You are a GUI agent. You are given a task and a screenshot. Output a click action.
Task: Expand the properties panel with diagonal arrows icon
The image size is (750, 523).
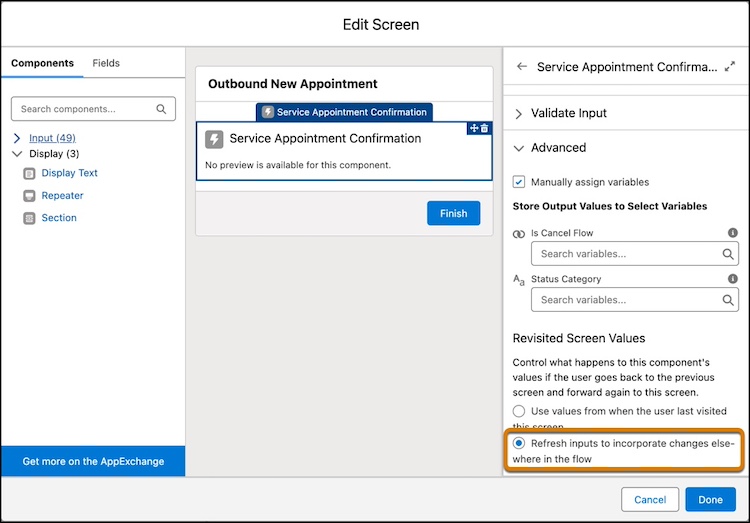pos(729,67)
